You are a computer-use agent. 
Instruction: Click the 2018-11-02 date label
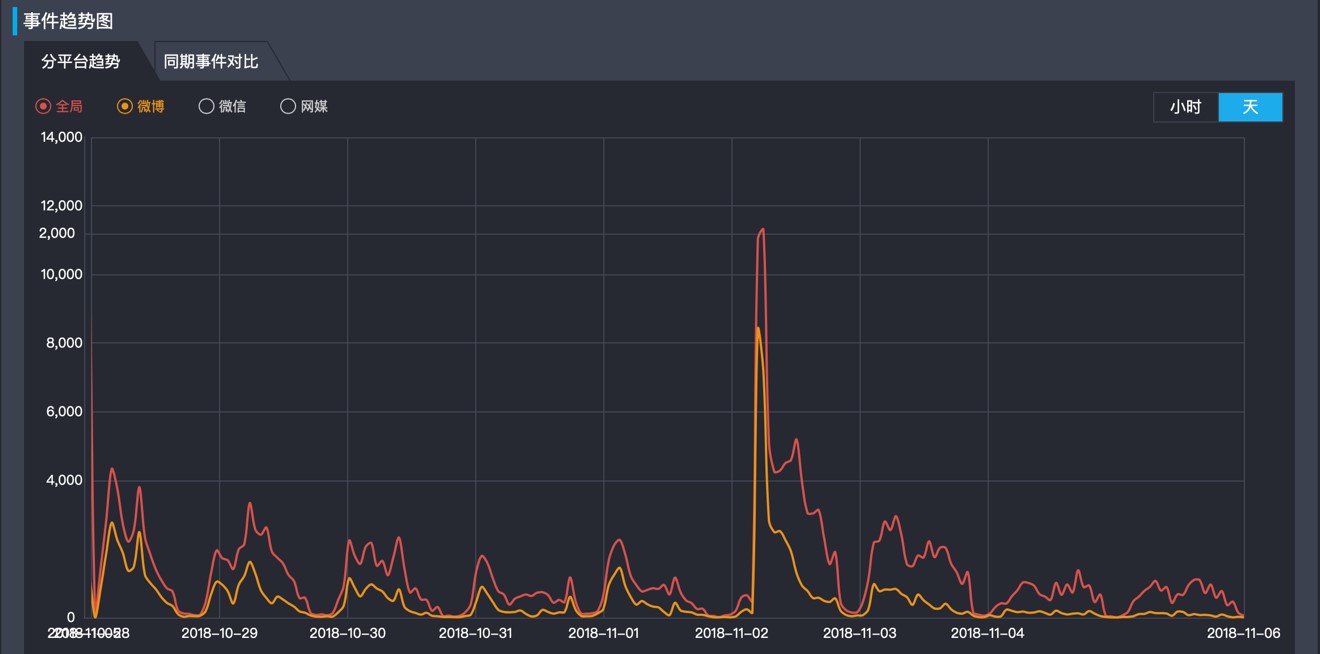pyautogui.click(x=732, y=633)
